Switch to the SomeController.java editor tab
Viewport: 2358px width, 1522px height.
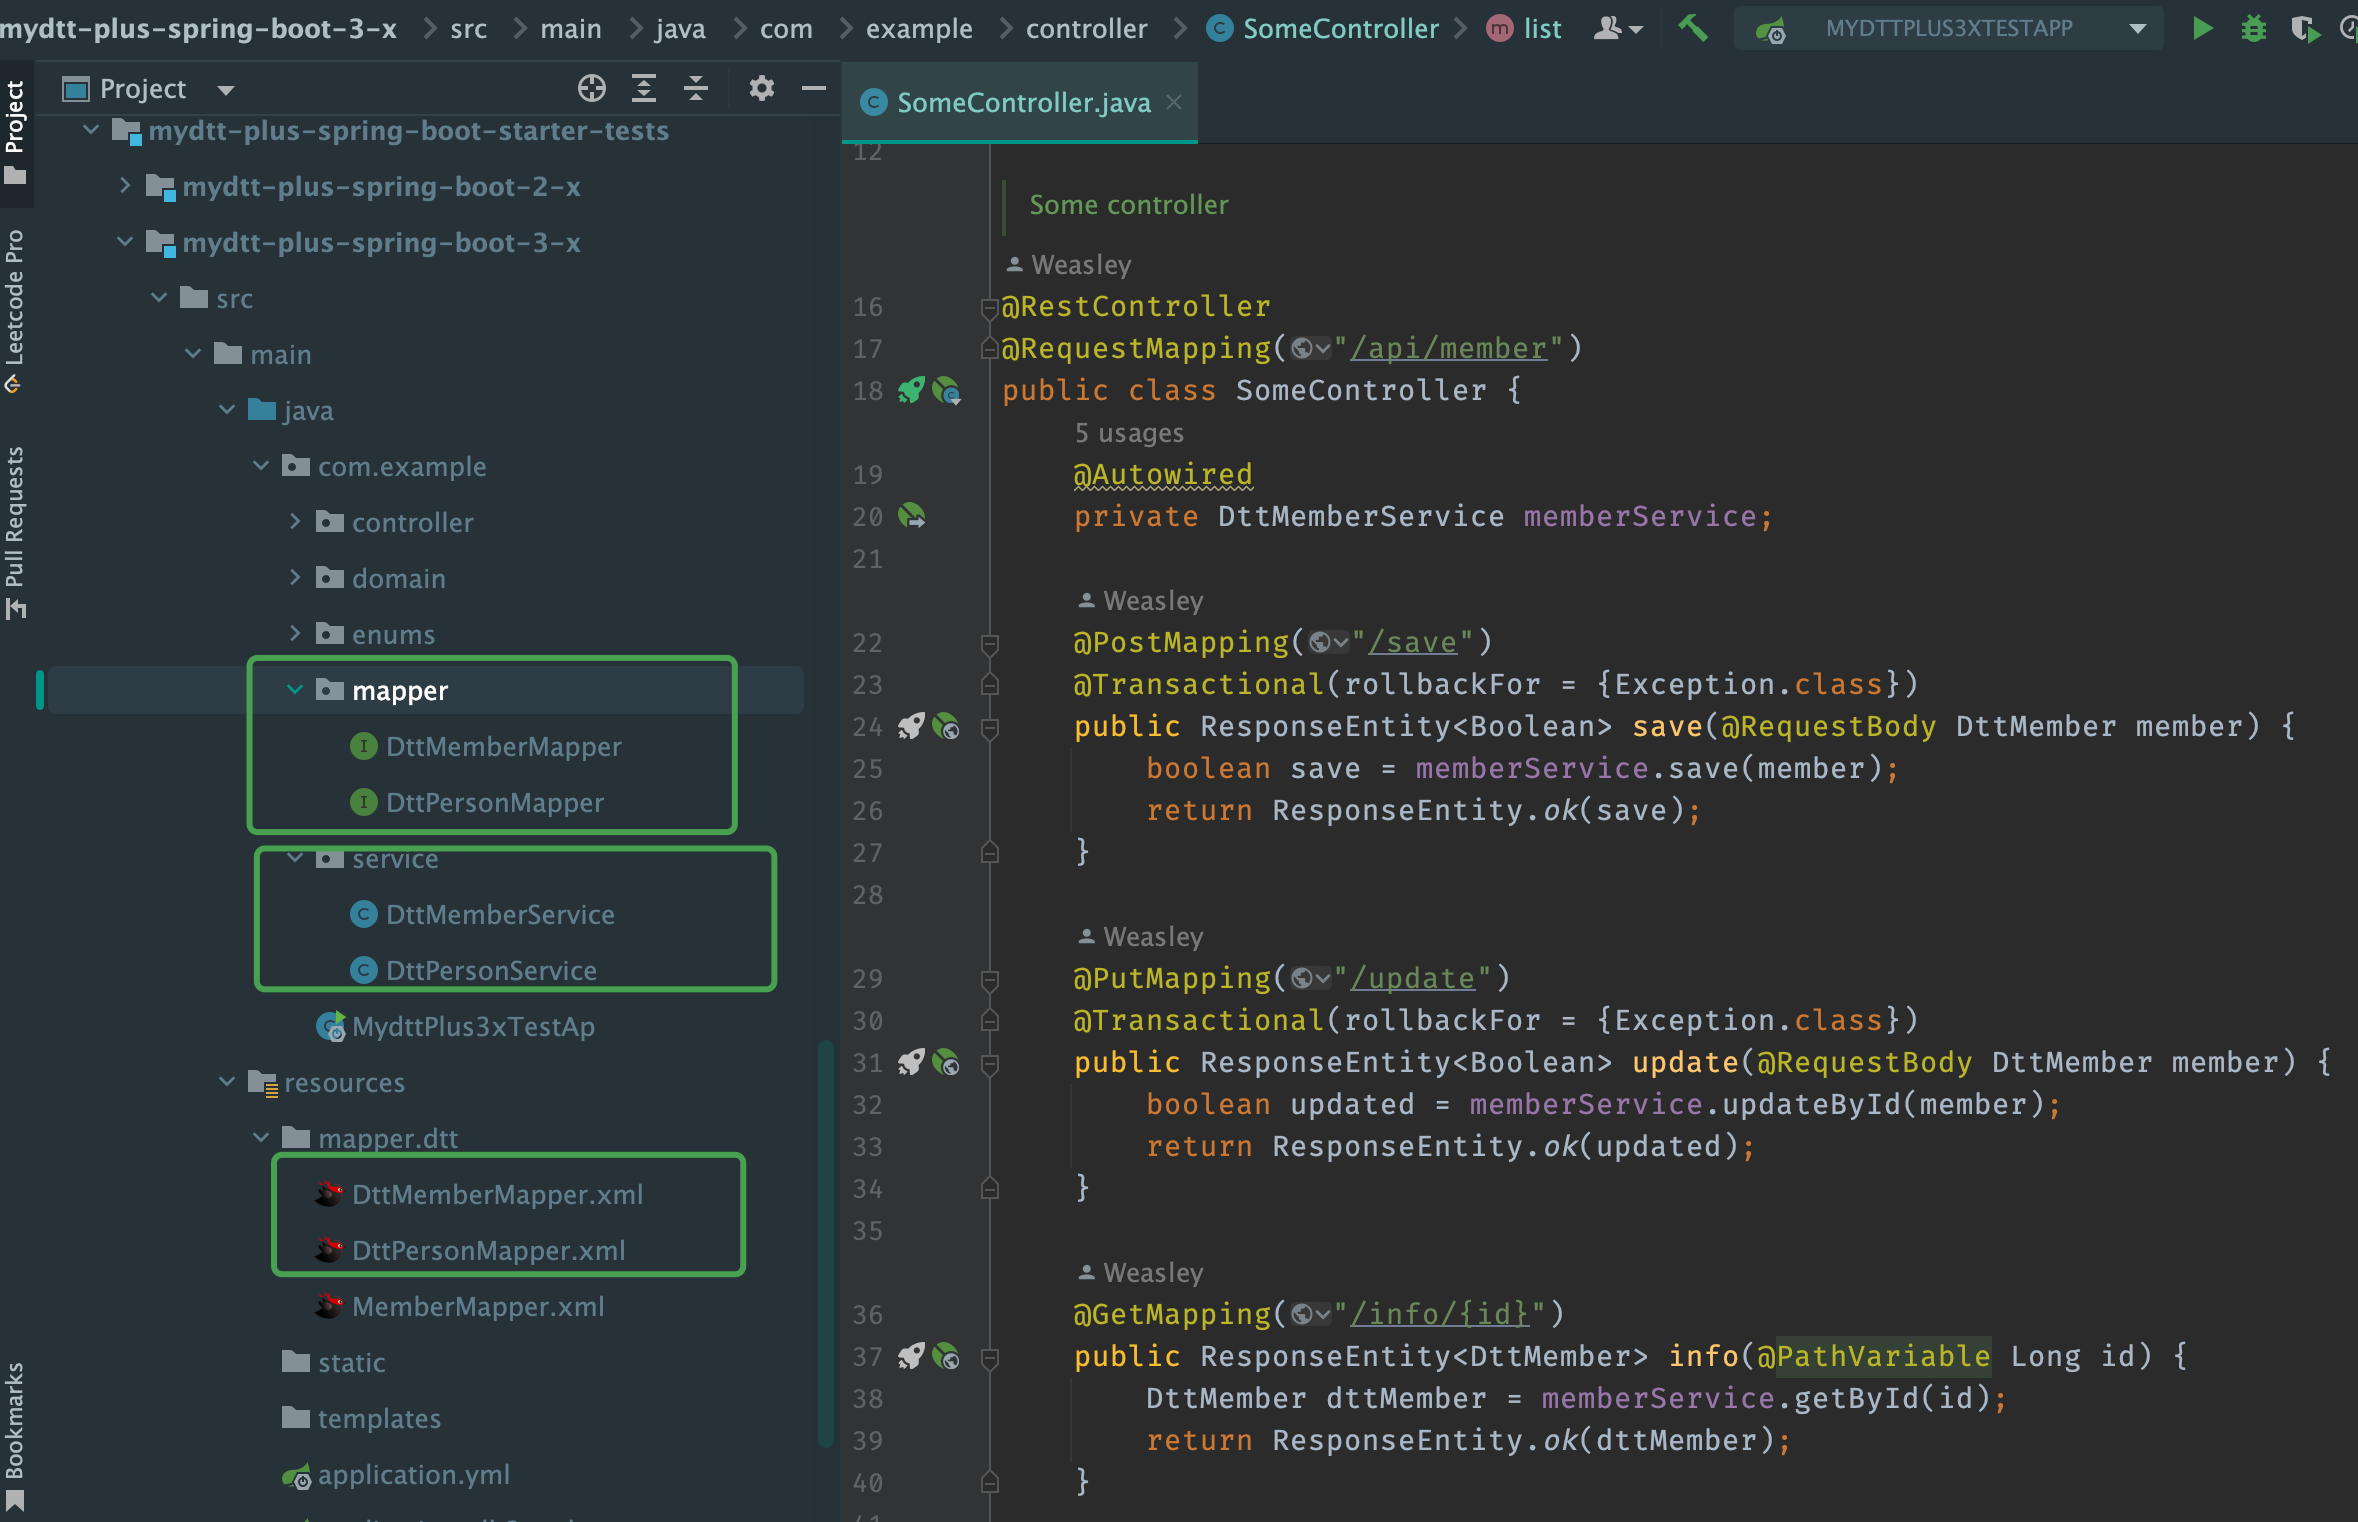click(x=1022, y=102)
